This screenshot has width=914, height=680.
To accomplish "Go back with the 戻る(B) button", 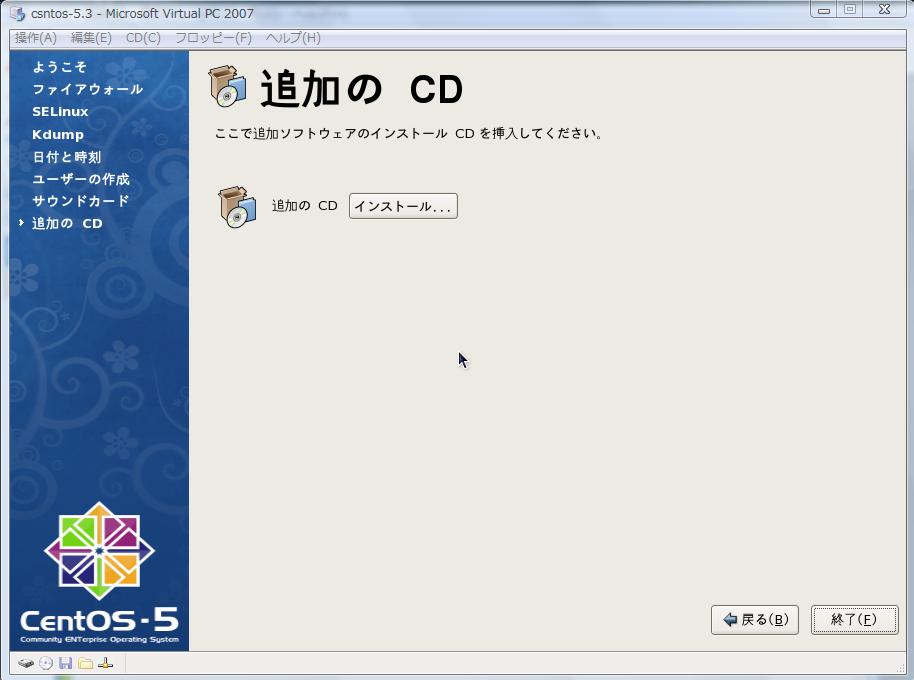I will tap(755, 620).
